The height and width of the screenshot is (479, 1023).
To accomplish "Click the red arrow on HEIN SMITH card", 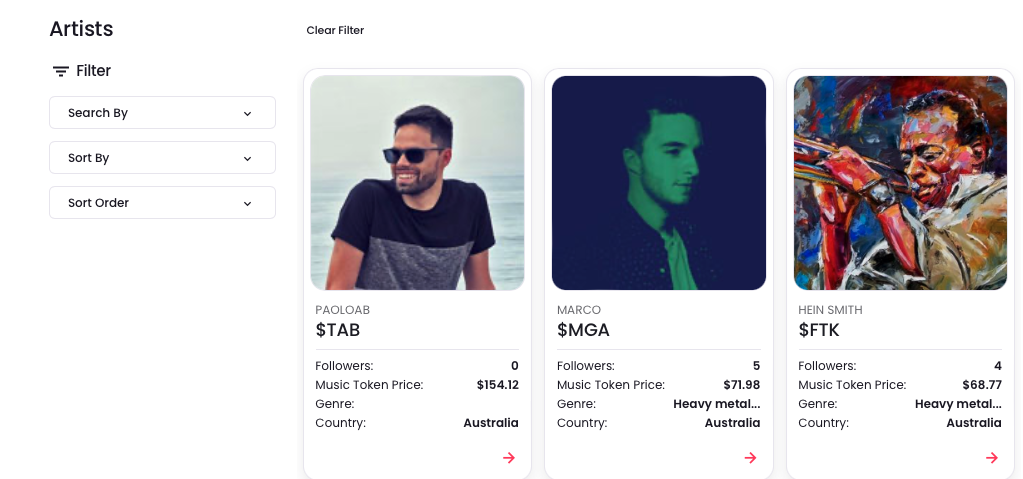I will 992,458.
